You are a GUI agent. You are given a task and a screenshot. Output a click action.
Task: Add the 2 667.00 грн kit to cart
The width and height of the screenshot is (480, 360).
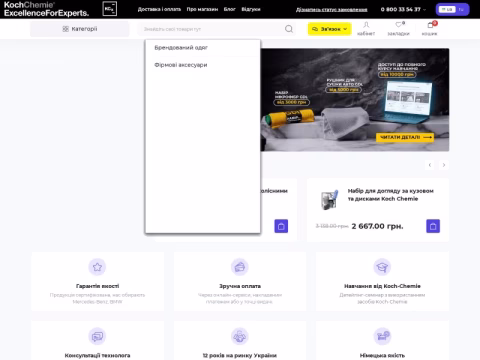click(x=433, y=226)
